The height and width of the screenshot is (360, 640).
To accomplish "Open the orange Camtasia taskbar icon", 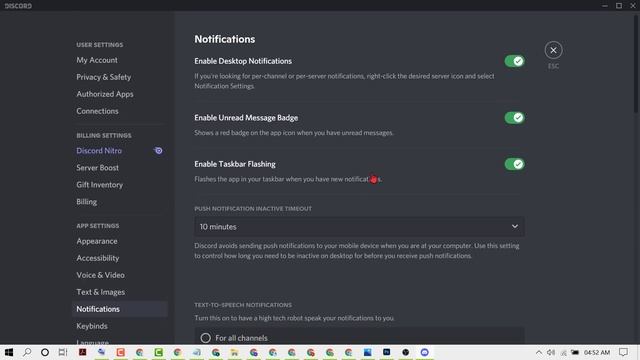I will pyautogui.click(x=120, y=352).
